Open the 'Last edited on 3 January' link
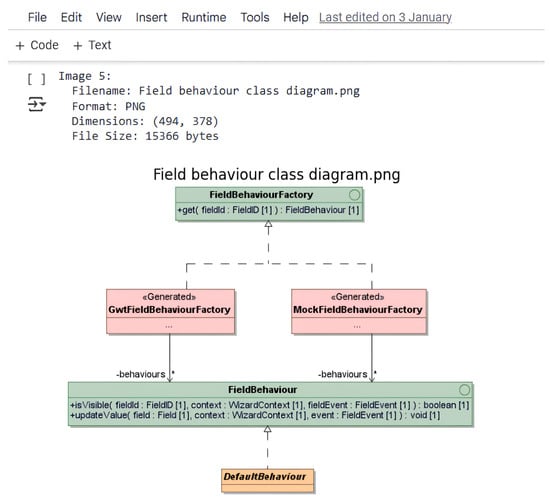The image size is (550, 500). point(385,17)
